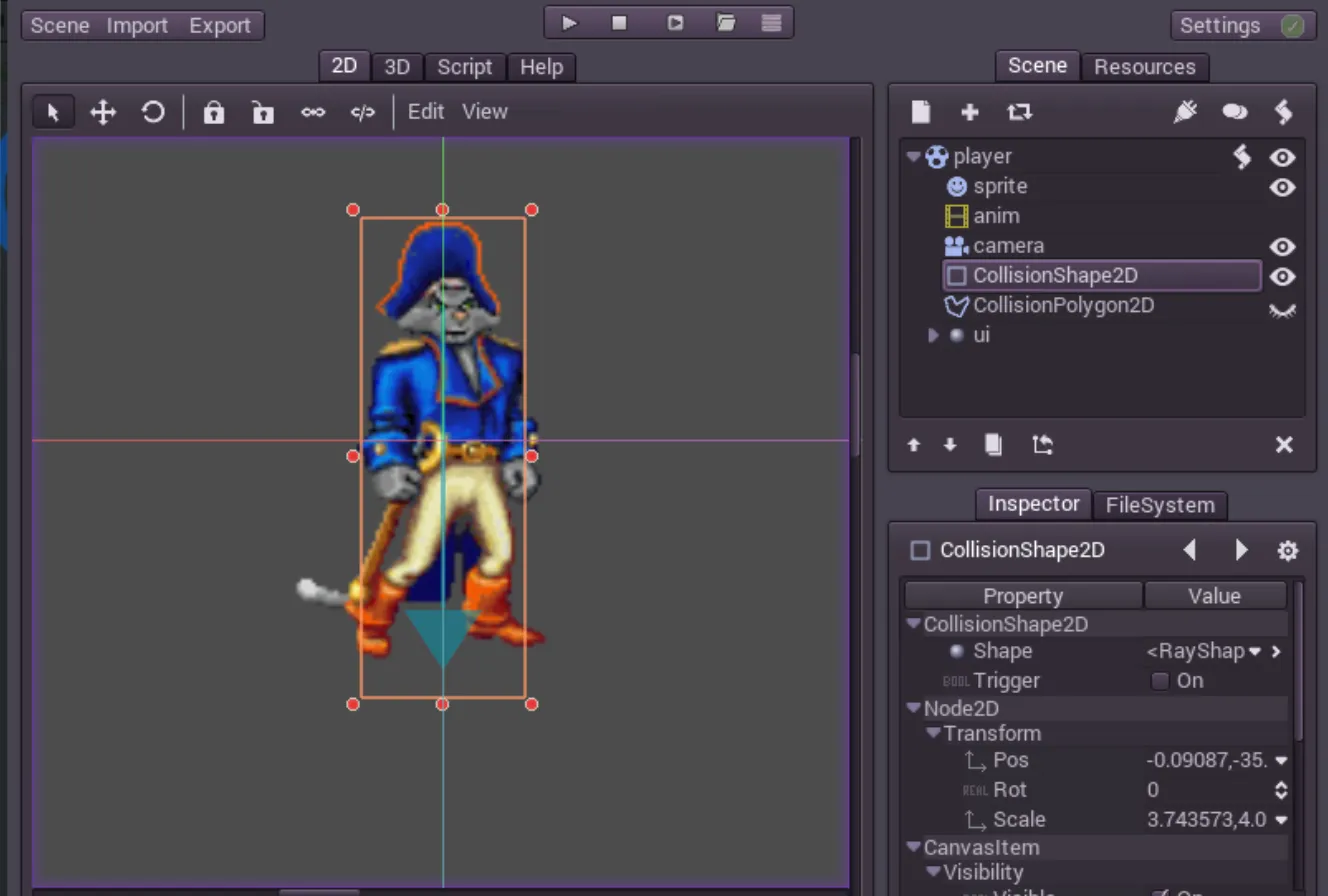Collapse the Transform property group
Viewport: 1328px width, 896px height.
click(933, 733)
